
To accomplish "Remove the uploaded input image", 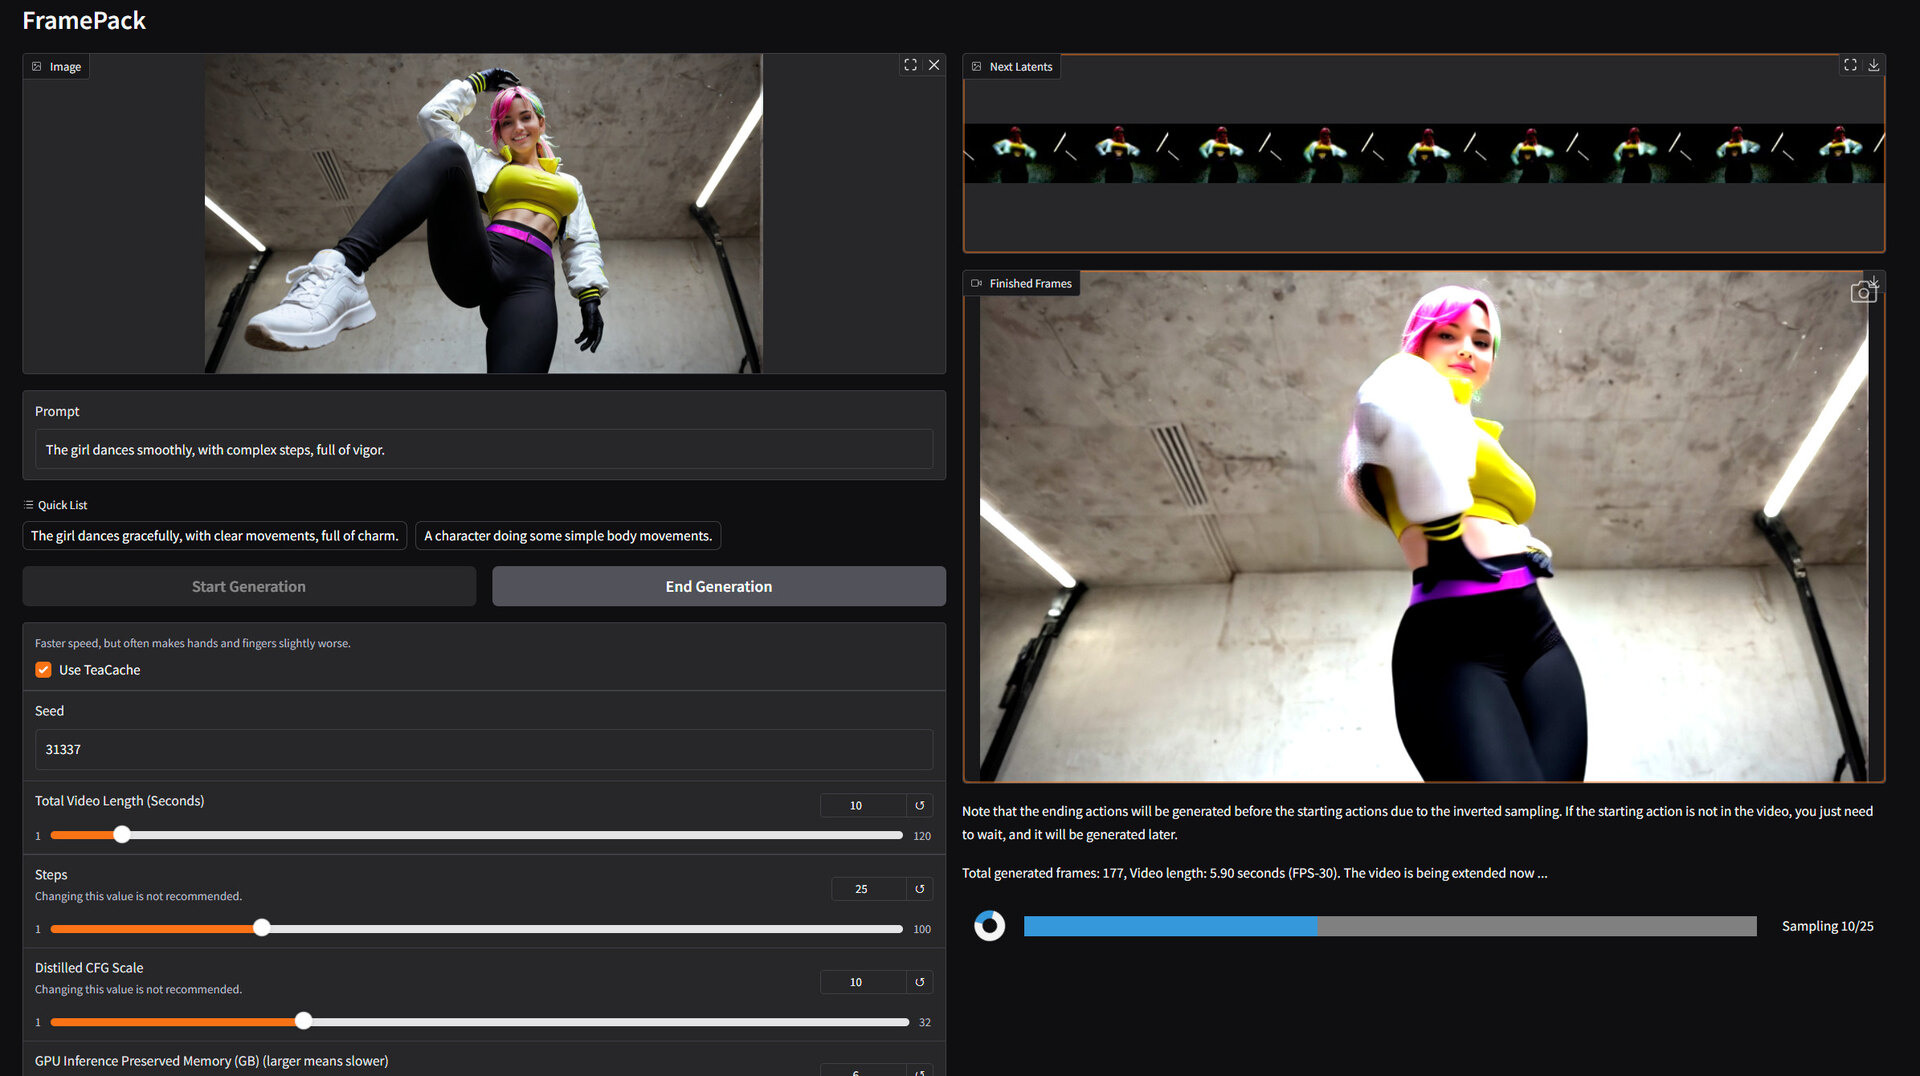I will point(934,65).
